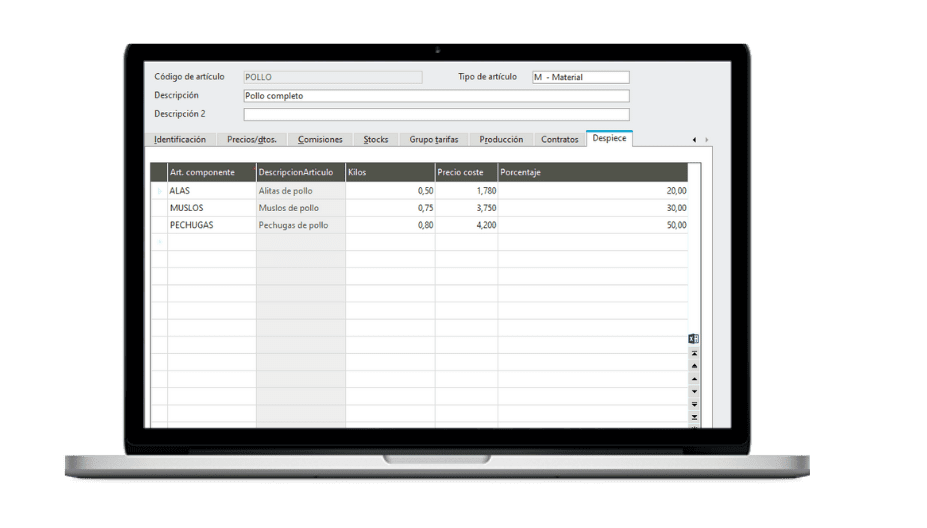The height and width of the screenshot is (528, 927).
Task: Click 'Pechugas de pollo' description cell
Action: 301,225
